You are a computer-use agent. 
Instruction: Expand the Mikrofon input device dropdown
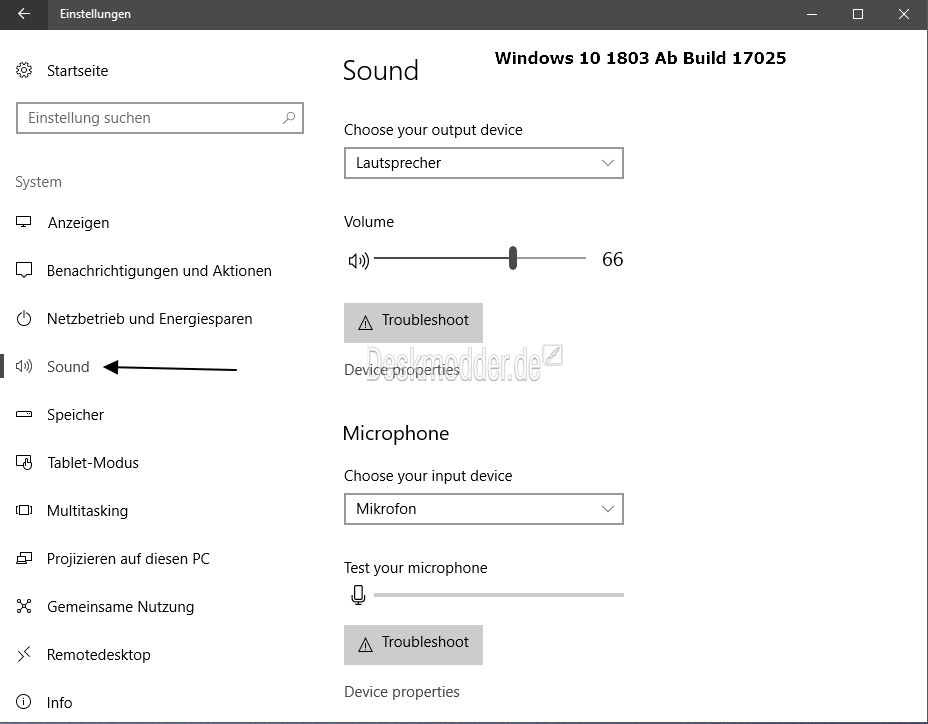pyautogui.click(x=484, y=509)
